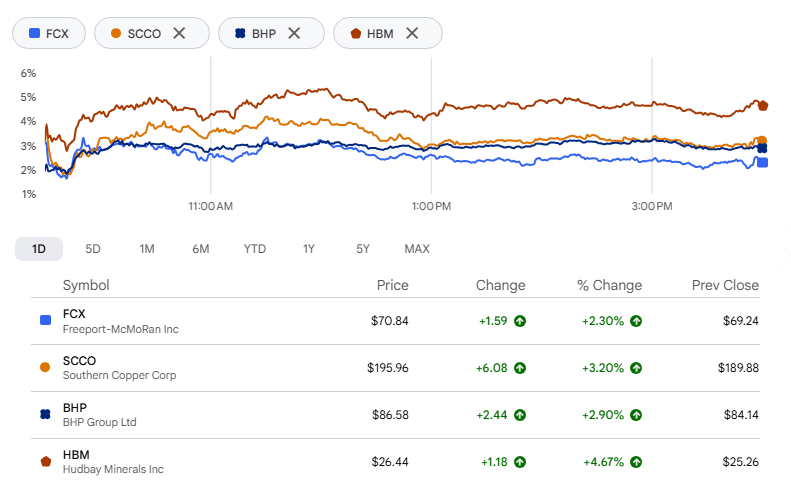Open Southern Copper Corp row
This screenshot has height=495, width=791.
click(x=396, y=368)
